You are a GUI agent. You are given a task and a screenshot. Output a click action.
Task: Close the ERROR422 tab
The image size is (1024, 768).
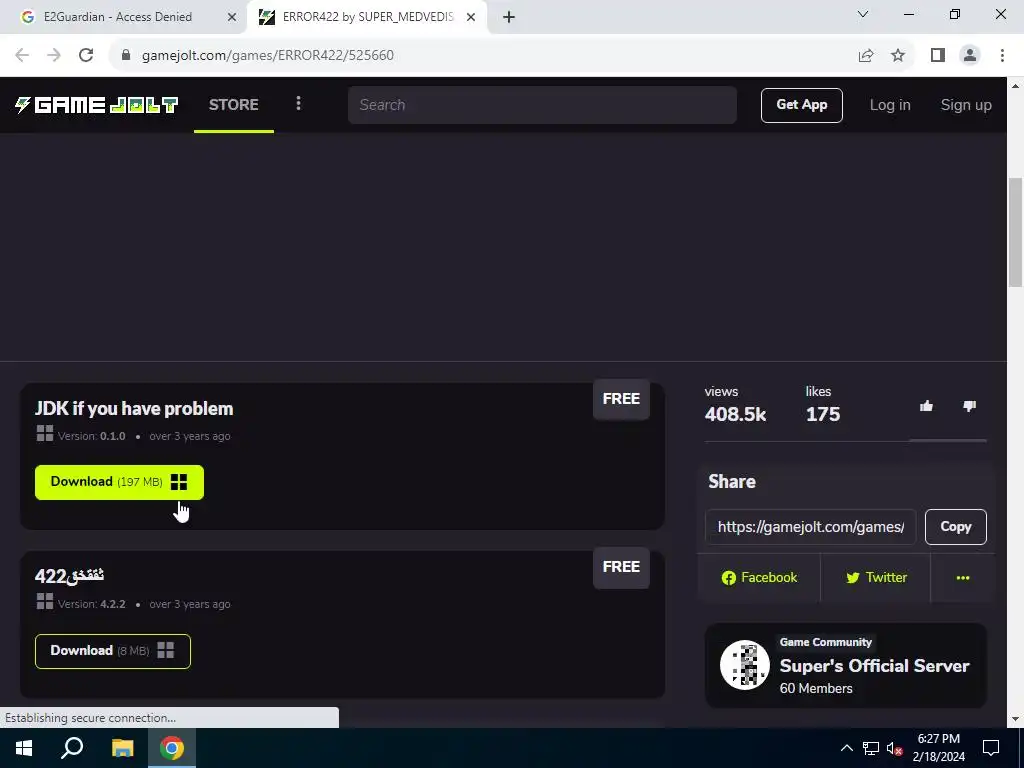pyautogui.click(x=471, y=18)
